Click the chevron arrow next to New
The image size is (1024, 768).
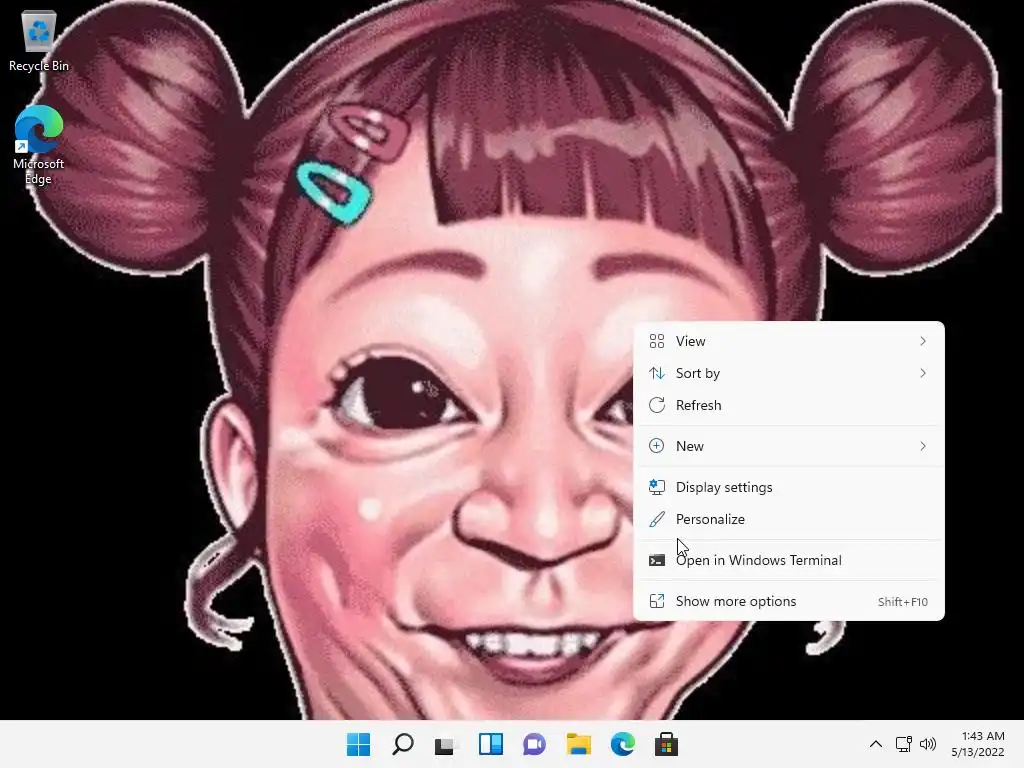923,446
